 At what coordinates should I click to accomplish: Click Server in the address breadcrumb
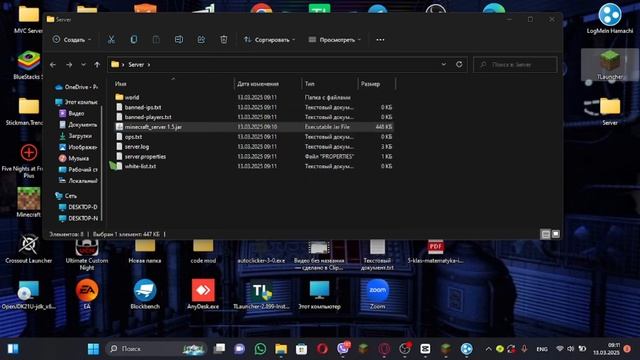coord(136,64)
